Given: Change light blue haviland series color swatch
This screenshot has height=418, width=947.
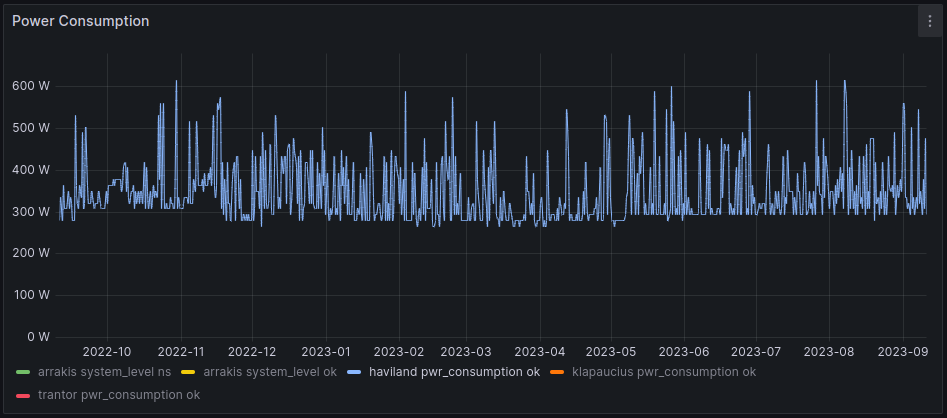Looking at the screenshot, I should (355, 372).
